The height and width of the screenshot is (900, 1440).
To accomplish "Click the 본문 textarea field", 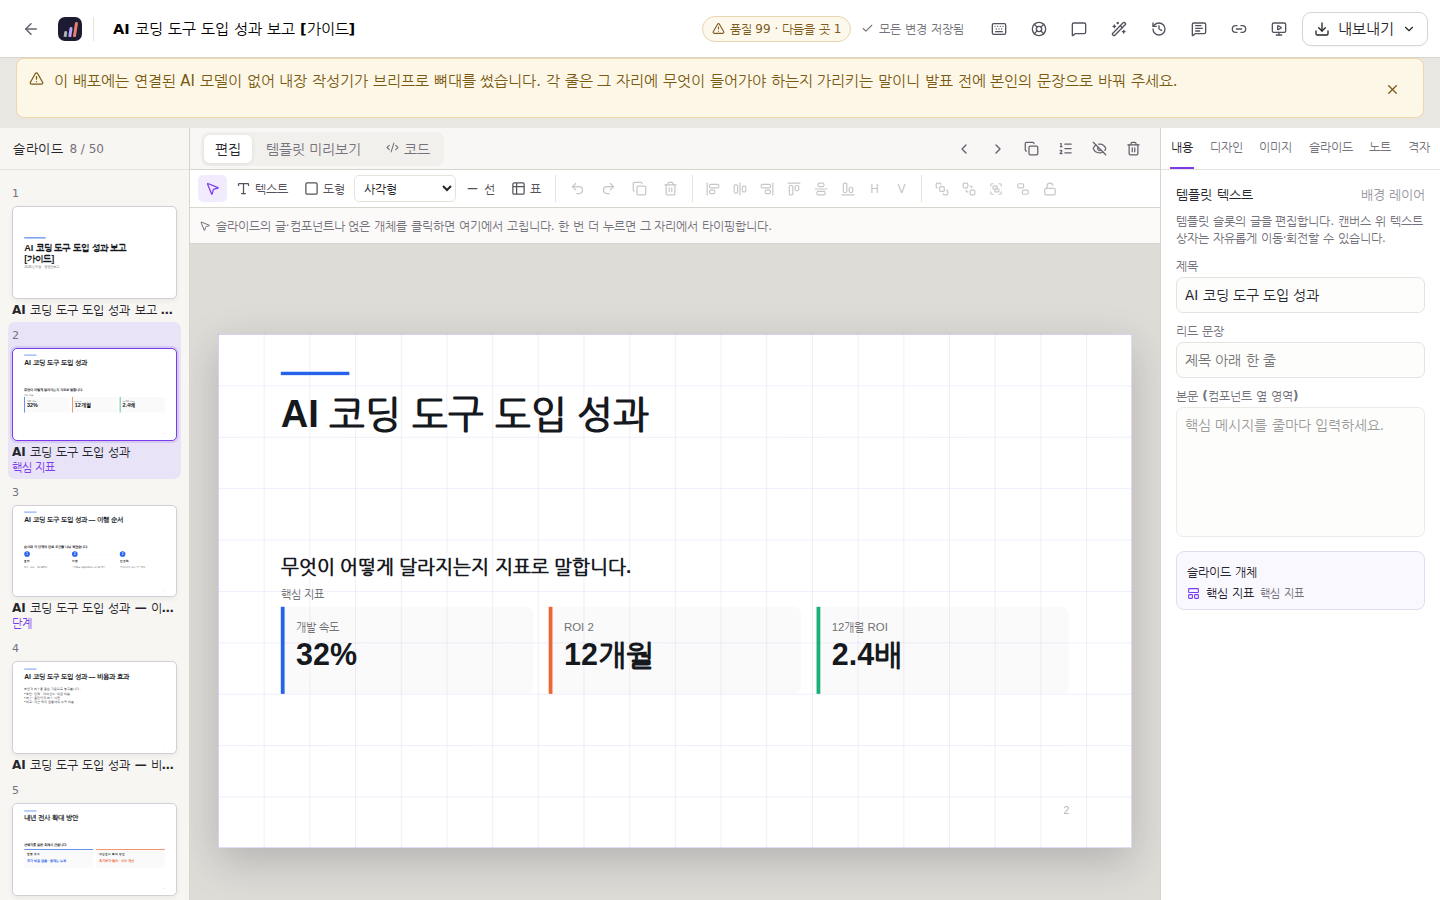I will click(1300, 472).
